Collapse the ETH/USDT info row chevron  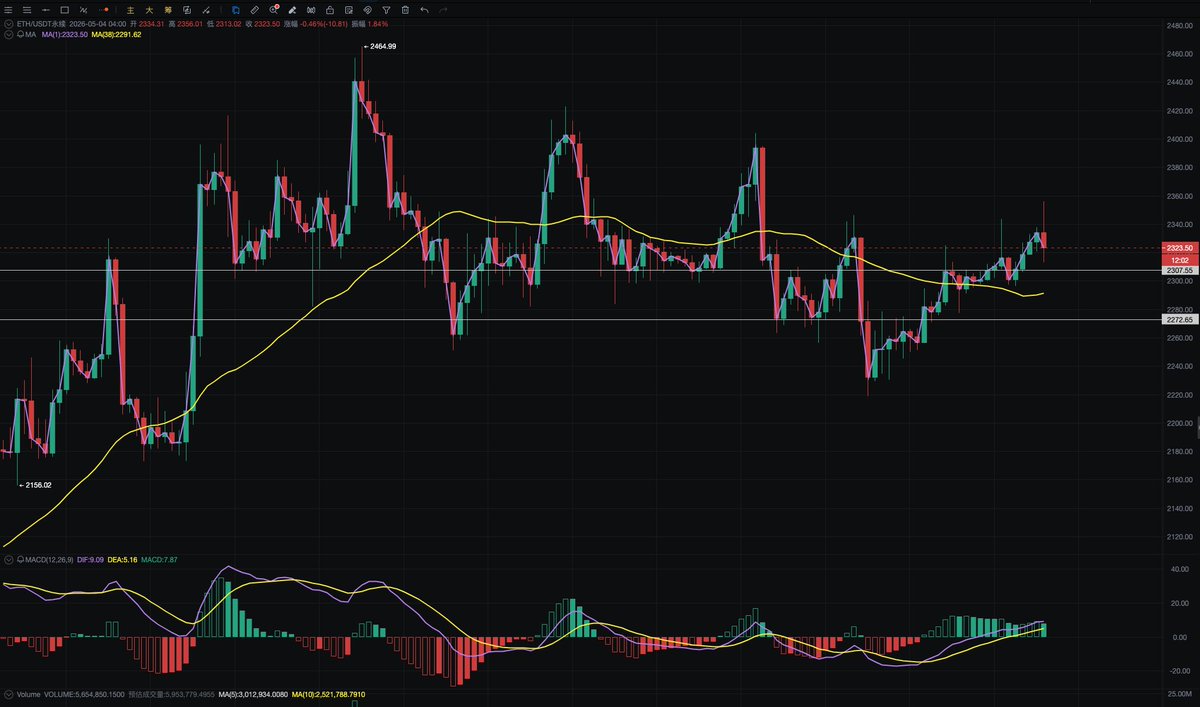[x=8, y=23]
